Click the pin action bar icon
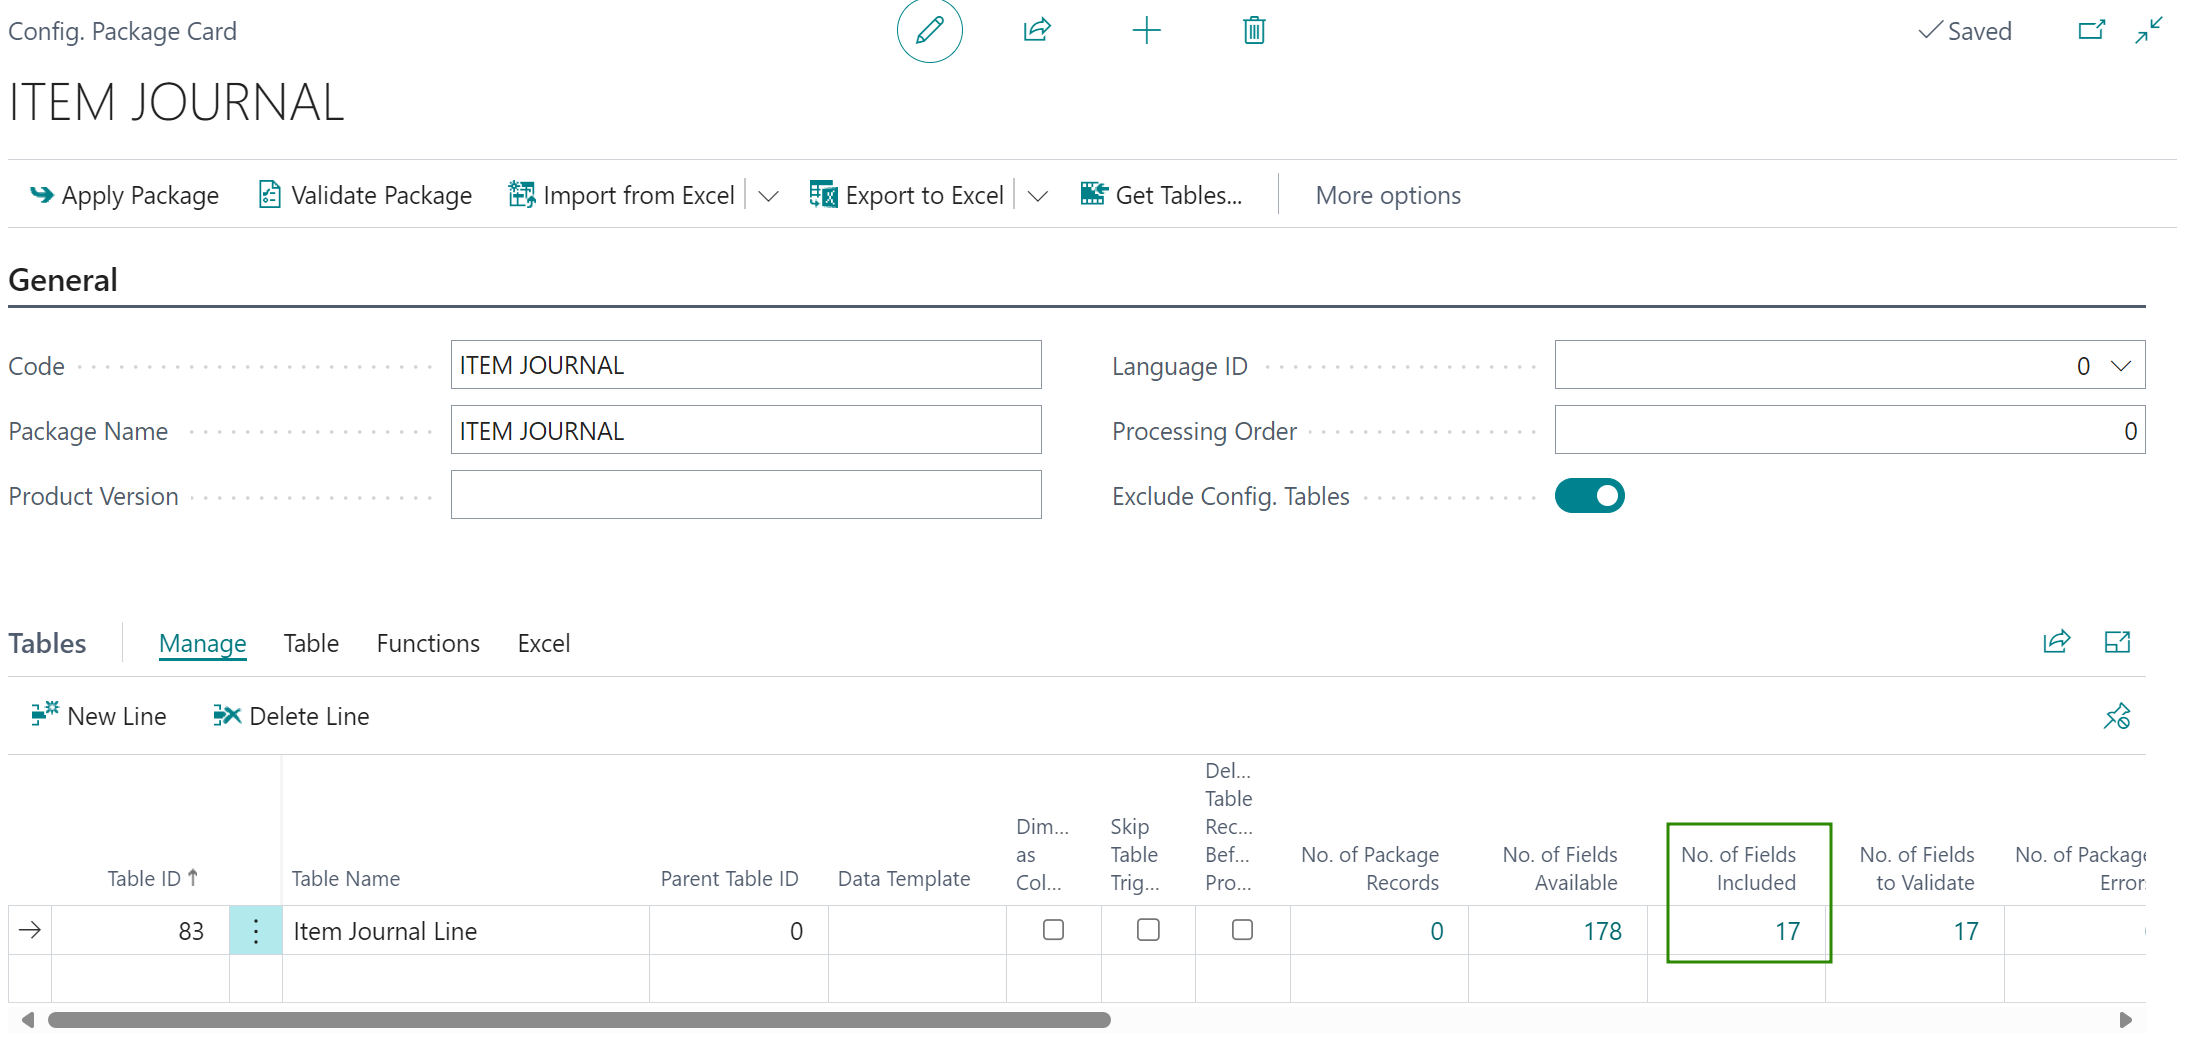2191x1039 pixels. click(x=2117, y=716)
